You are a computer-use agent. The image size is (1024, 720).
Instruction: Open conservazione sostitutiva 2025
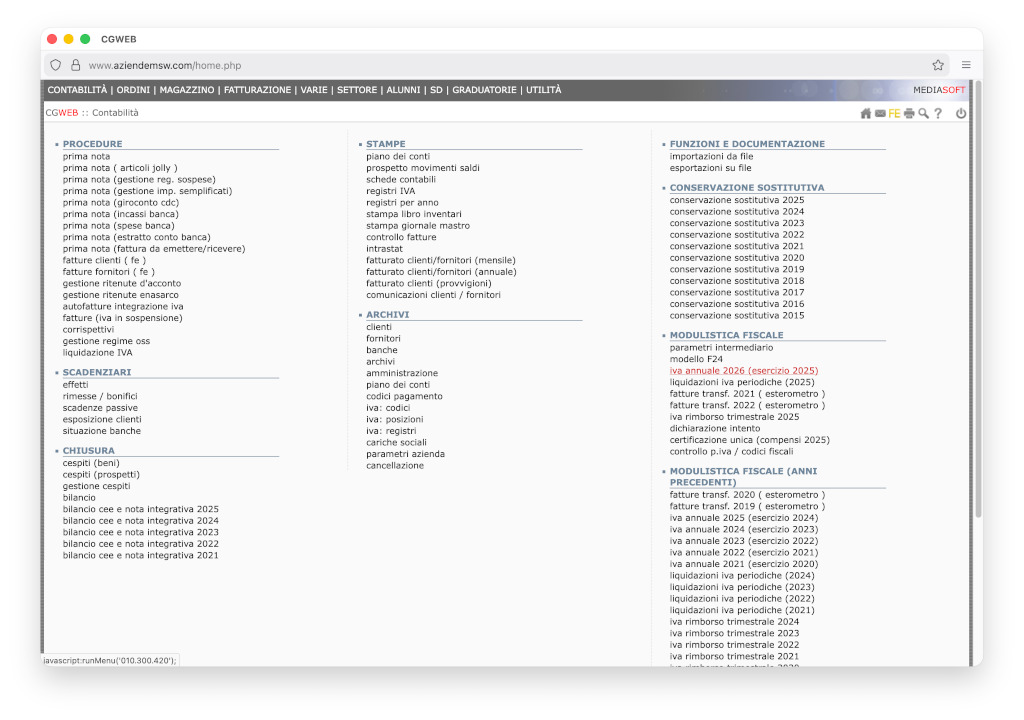(736, 200)
